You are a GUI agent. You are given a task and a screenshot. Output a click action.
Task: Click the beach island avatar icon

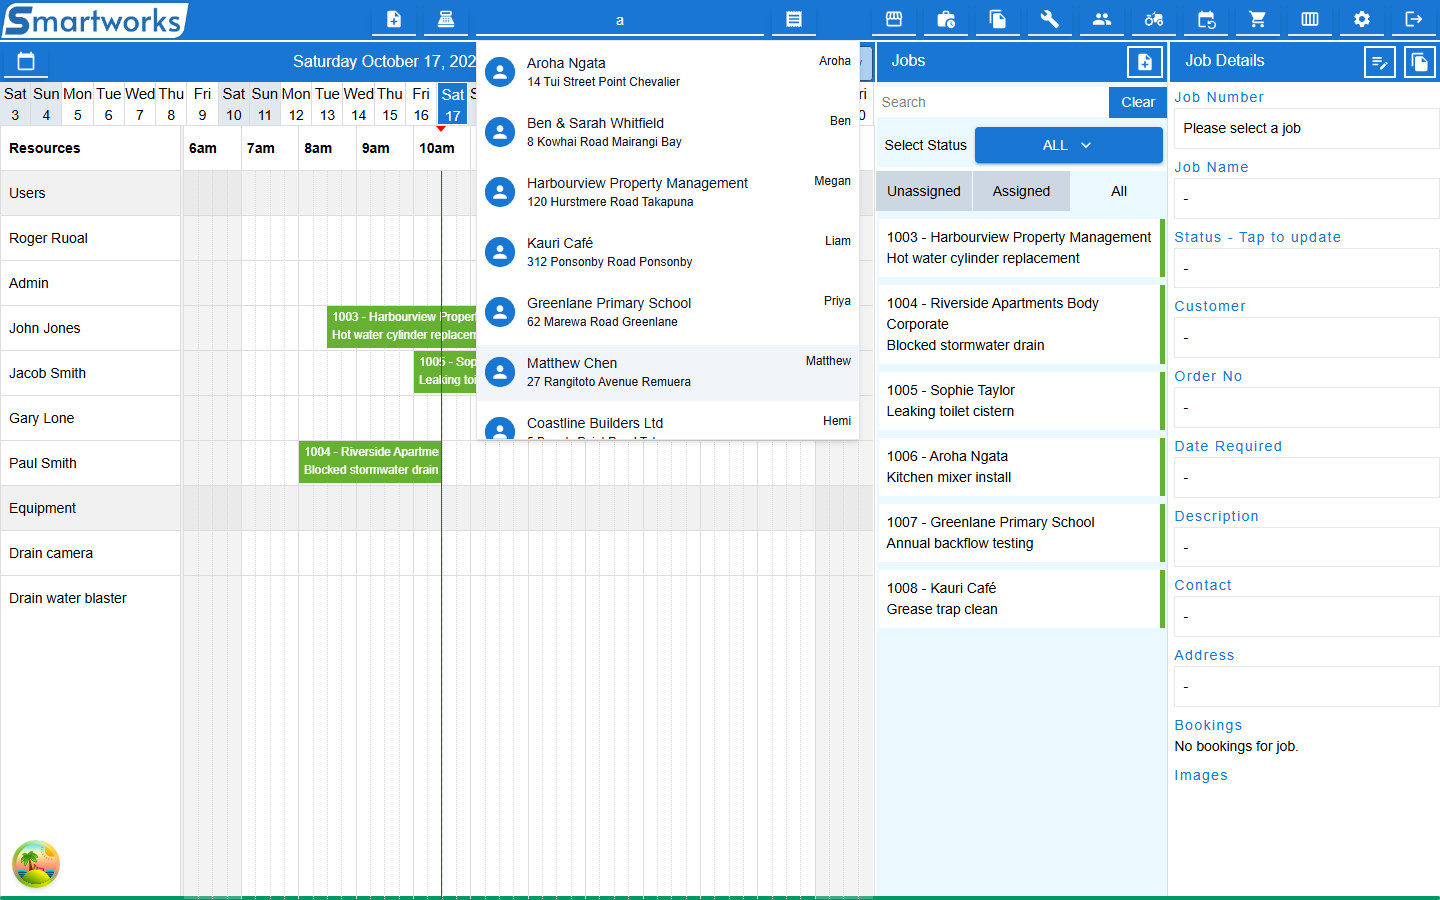point(36,864)
